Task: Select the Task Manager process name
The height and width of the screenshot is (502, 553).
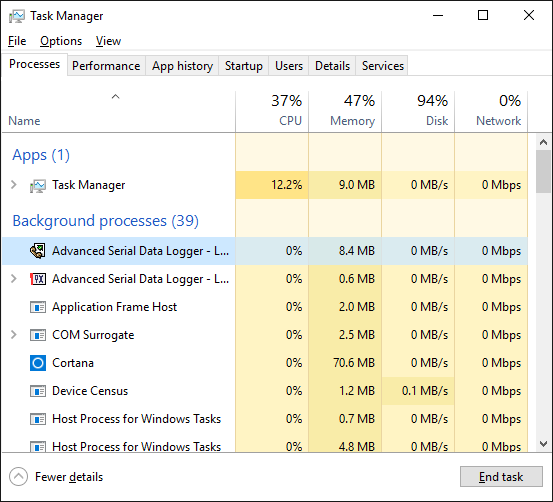Action: pyautogui.click(x=89, y=185)
